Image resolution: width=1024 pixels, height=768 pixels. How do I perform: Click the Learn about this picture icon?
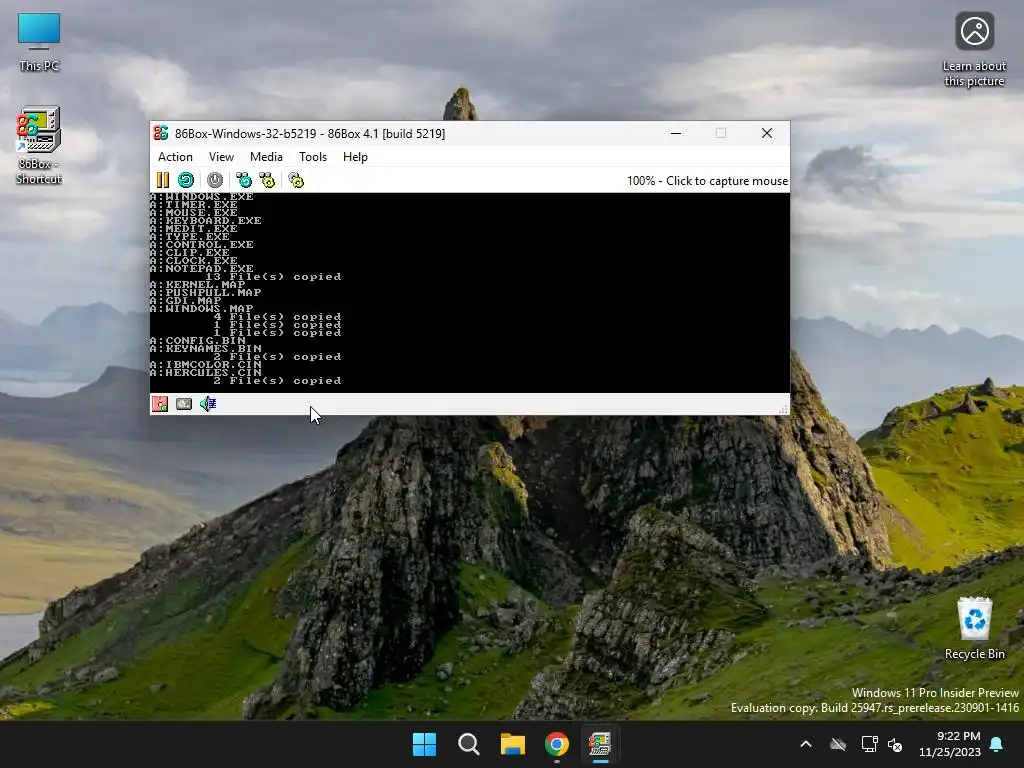tap(974, 50)
